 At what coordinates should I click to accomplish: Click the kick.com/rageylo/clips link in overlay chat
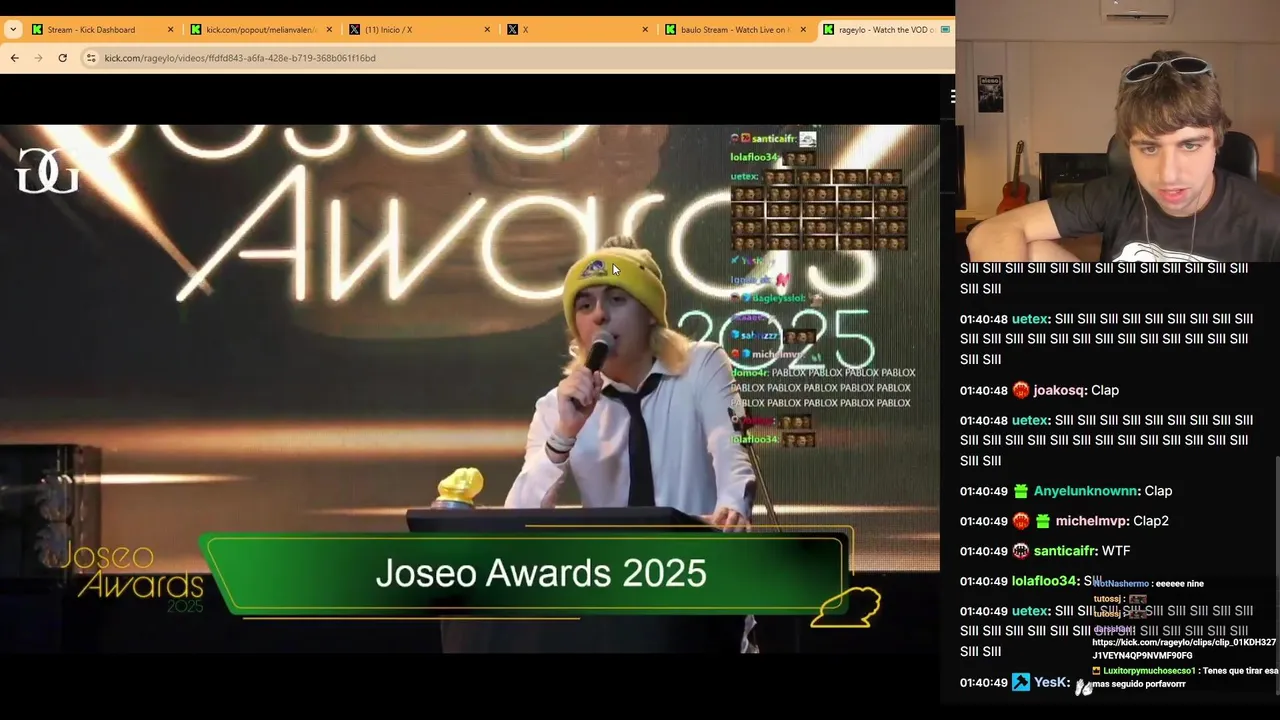click(x=1184, y=648)
